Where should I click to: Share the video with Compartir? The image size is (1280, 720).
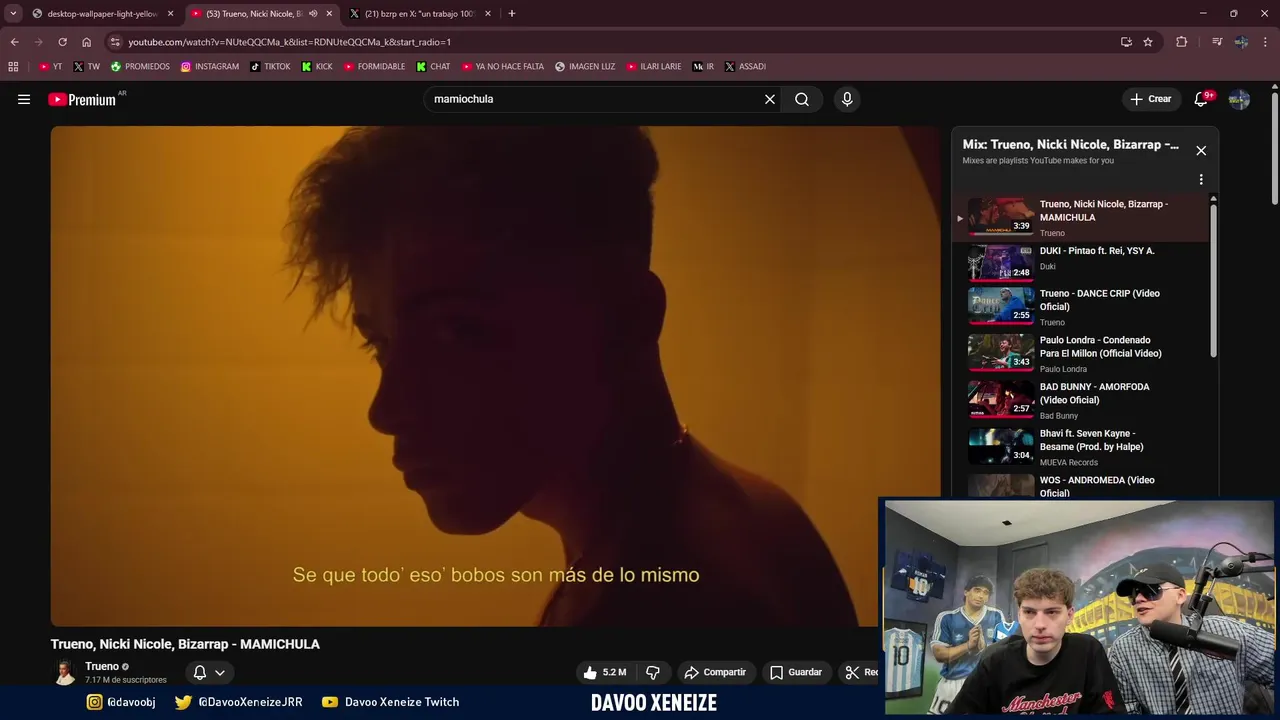point(715,672)
